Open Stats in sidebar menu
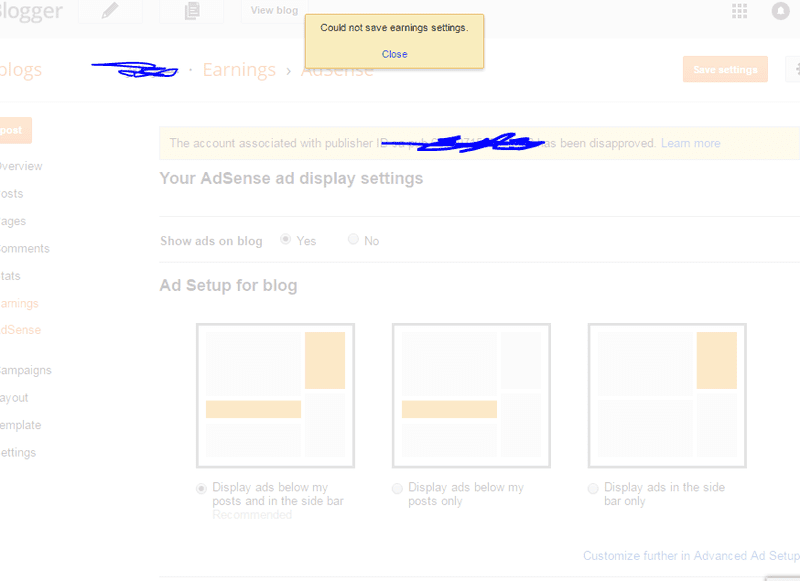Viewport: 800px width, 581px height. [10, 276]
